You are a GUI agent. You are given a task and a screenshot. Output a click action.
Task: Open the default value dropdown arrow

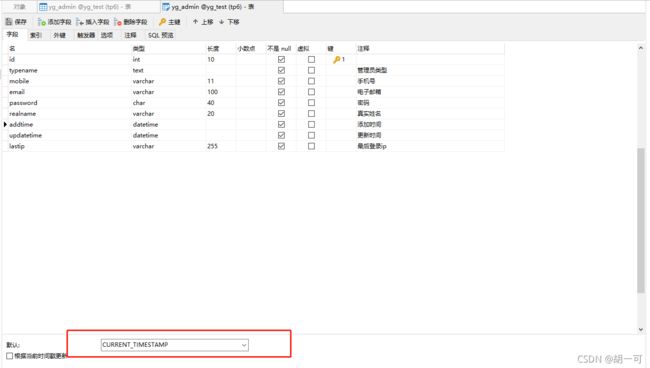244,345
